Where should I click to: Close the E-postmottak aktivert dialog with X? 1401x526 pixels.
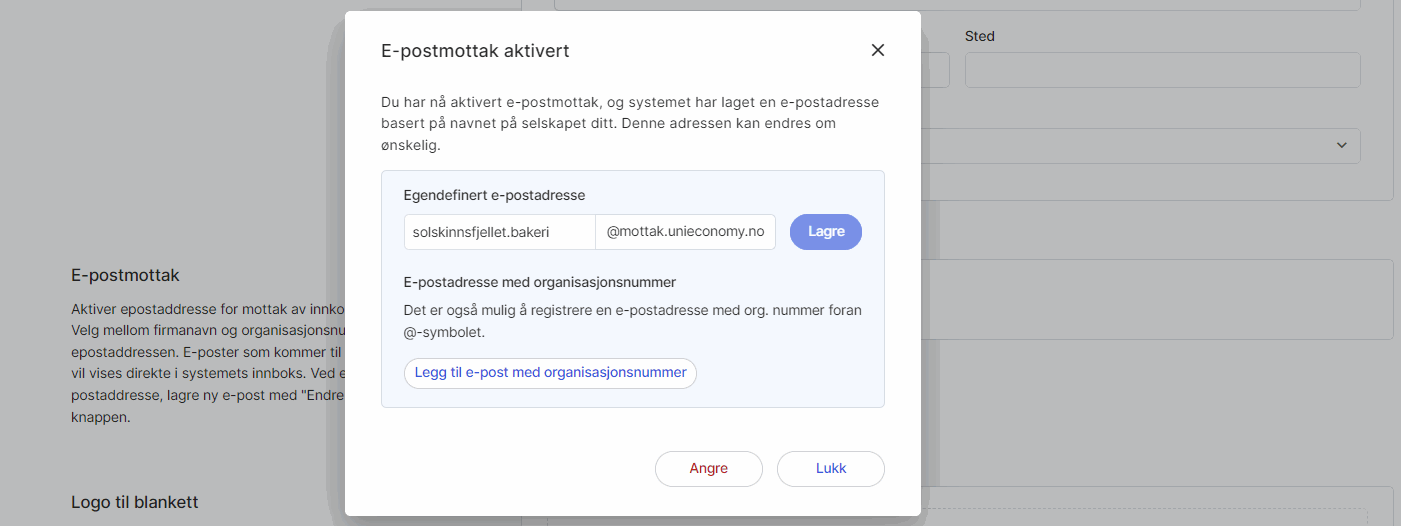(x=878, y=50)
